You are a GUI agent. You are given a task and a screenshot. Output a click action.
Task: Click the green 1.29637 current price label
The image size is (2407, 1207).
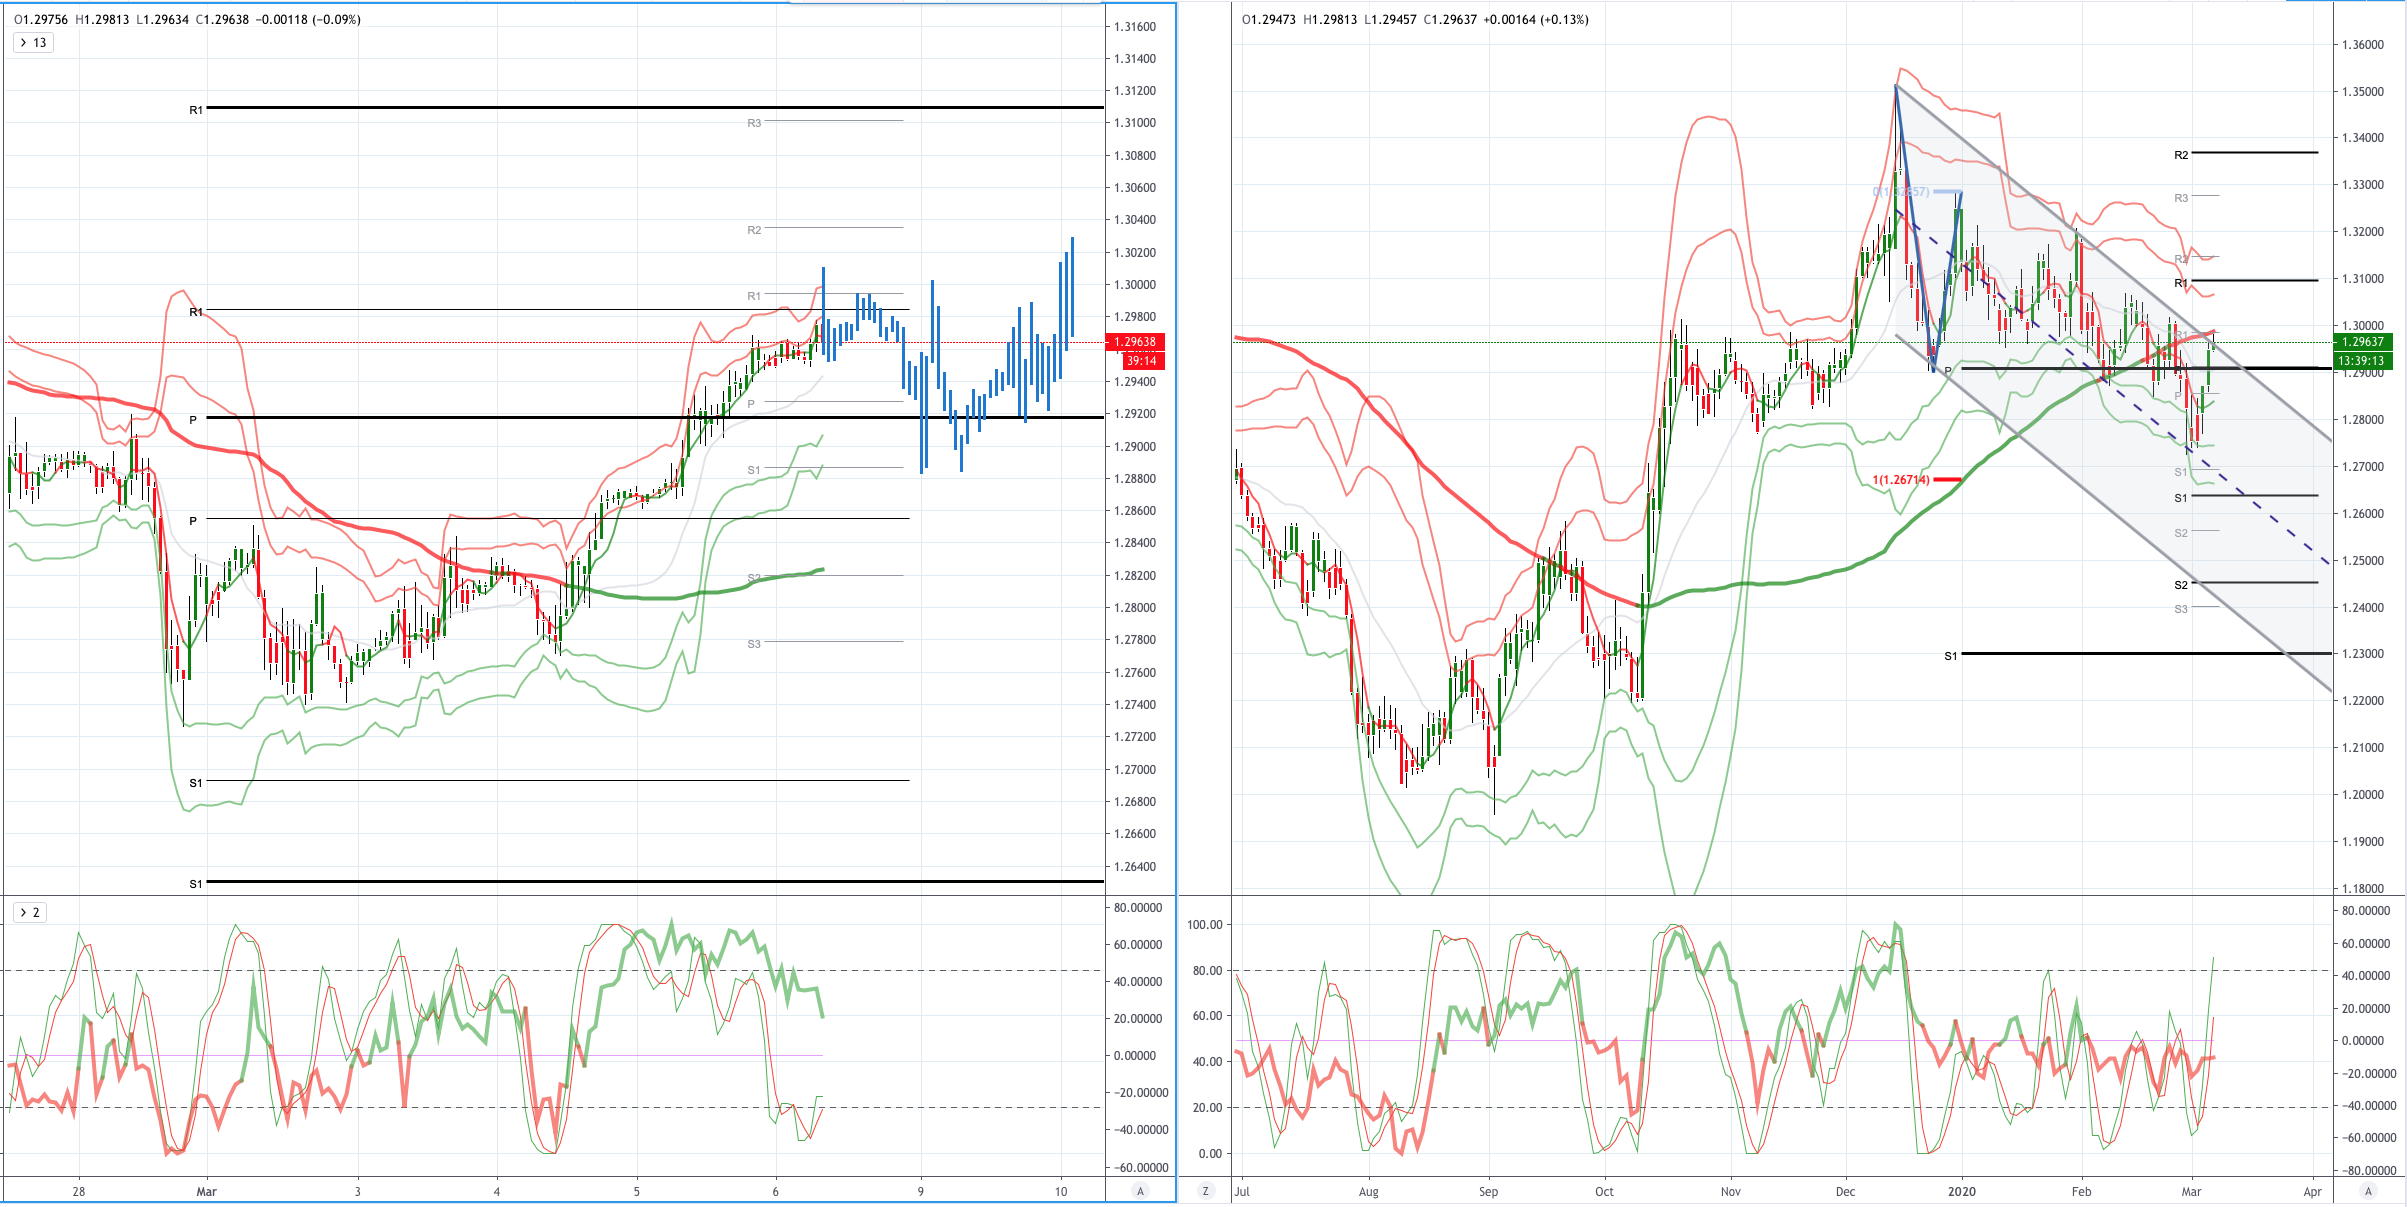[x=2363, y=342]
